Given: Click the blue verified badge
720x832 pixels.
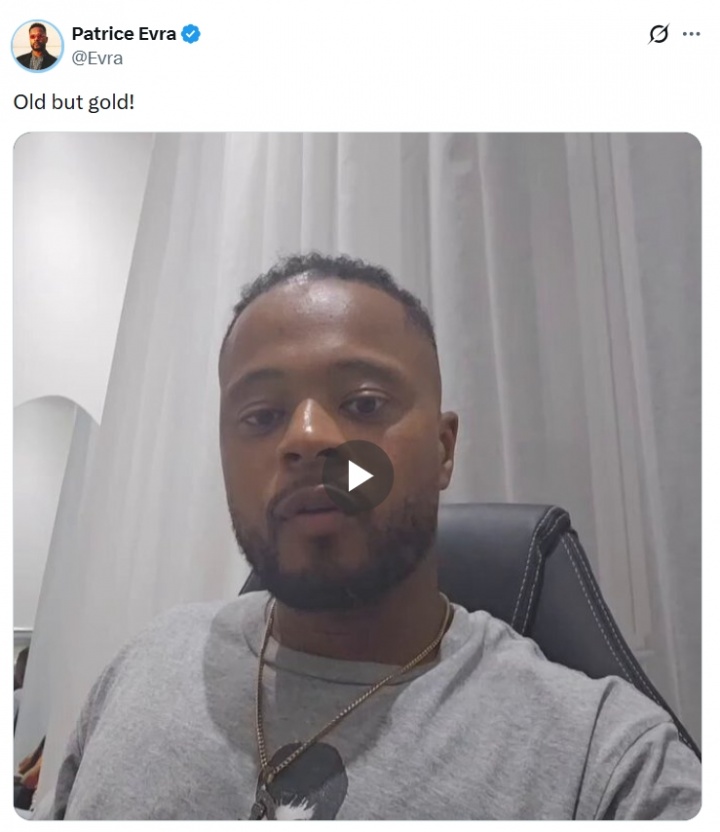Looking at the screenshot, I should pos(191,34).
